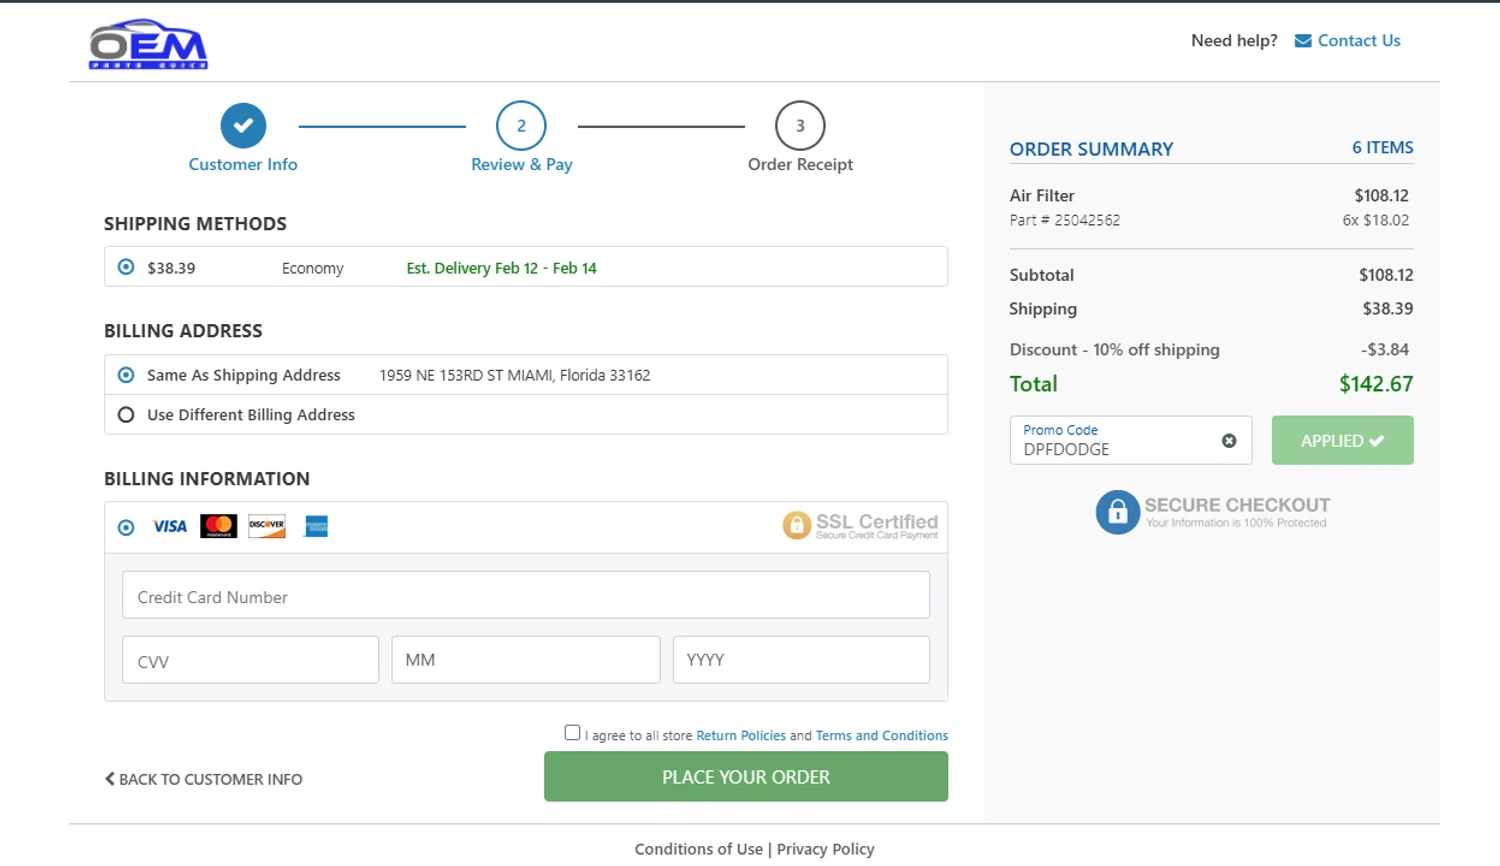1500x866 pixels.
Task: Go to the Order Receipt step
Action: pyautogui.click(x=800, y=164)
